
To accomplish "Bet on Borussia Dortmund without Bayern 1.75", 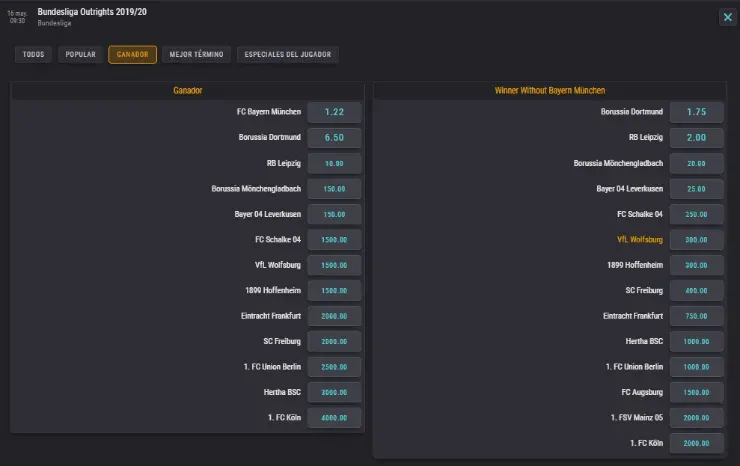I will [x=696, y=112].
